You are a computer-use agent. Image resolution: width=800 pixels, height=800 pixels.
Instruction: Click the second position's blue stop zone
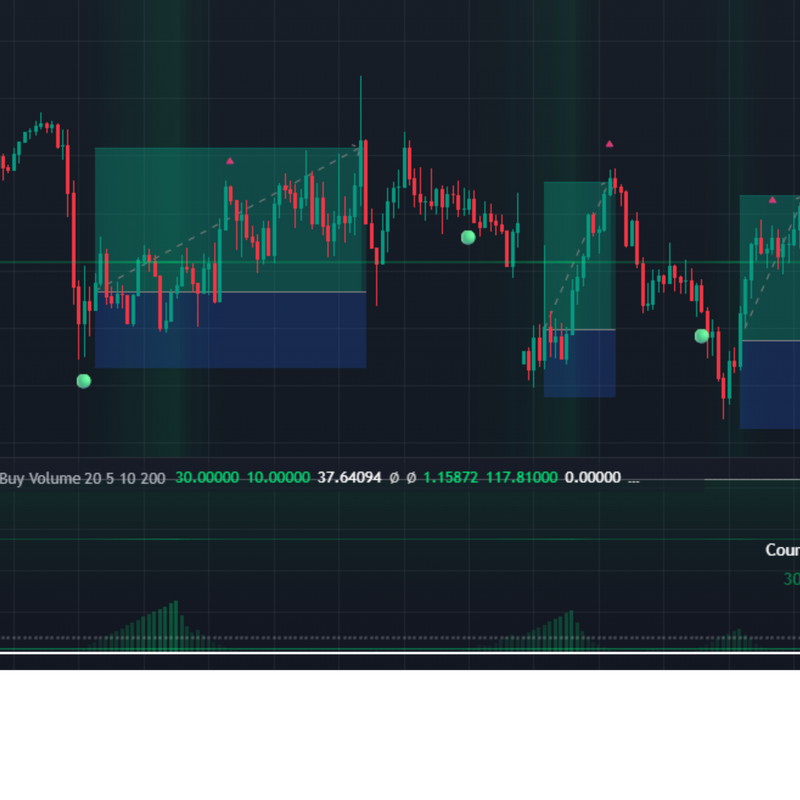580,363
